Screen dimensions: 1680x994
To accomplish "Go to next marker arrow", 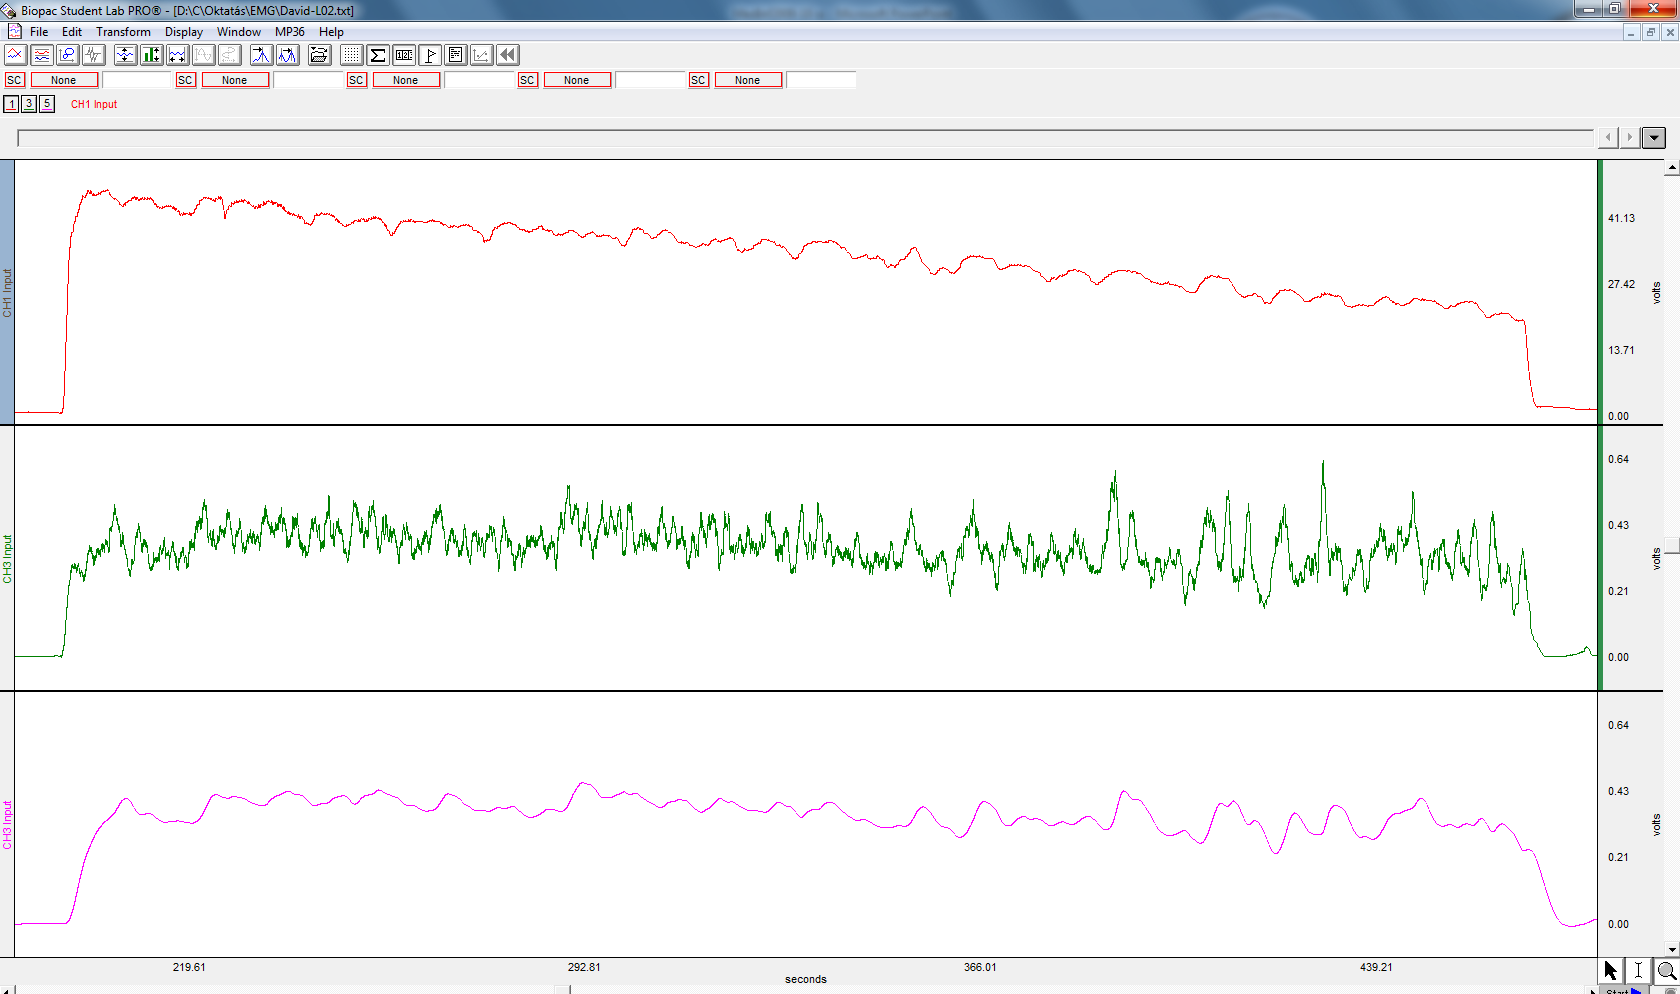I will click(1630, 137).
